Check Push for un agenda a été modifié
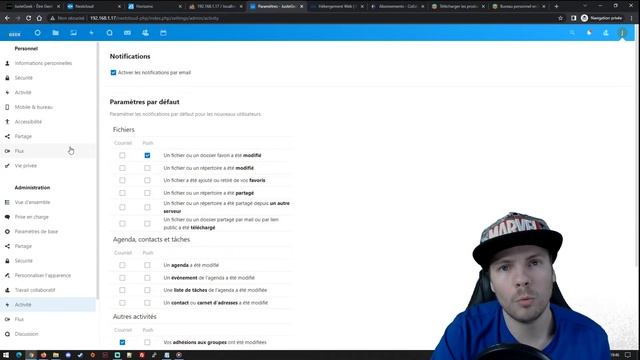Image resolution: width=640 pixels, height=360 pixels. pyautogui.click(x=147, y=265)
